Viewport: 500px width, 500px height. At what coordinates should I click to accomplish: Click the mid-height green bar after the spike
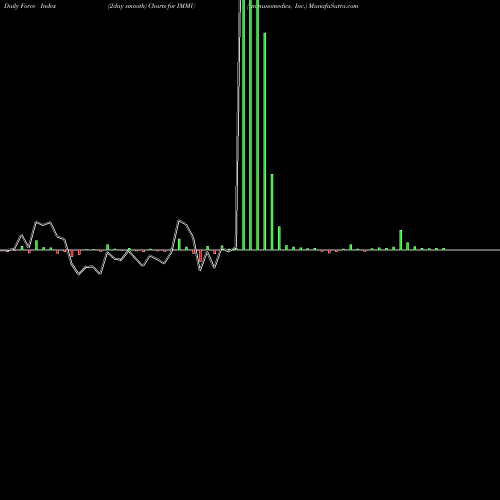tap(272, 212)
